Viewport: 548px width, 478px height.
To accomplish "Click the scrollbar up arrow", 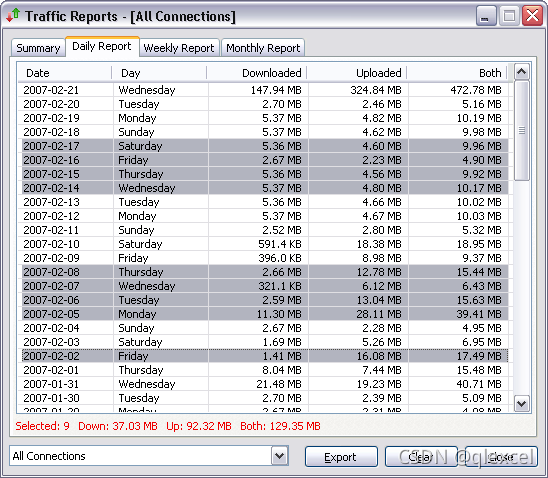I will (x=522, y=72).
